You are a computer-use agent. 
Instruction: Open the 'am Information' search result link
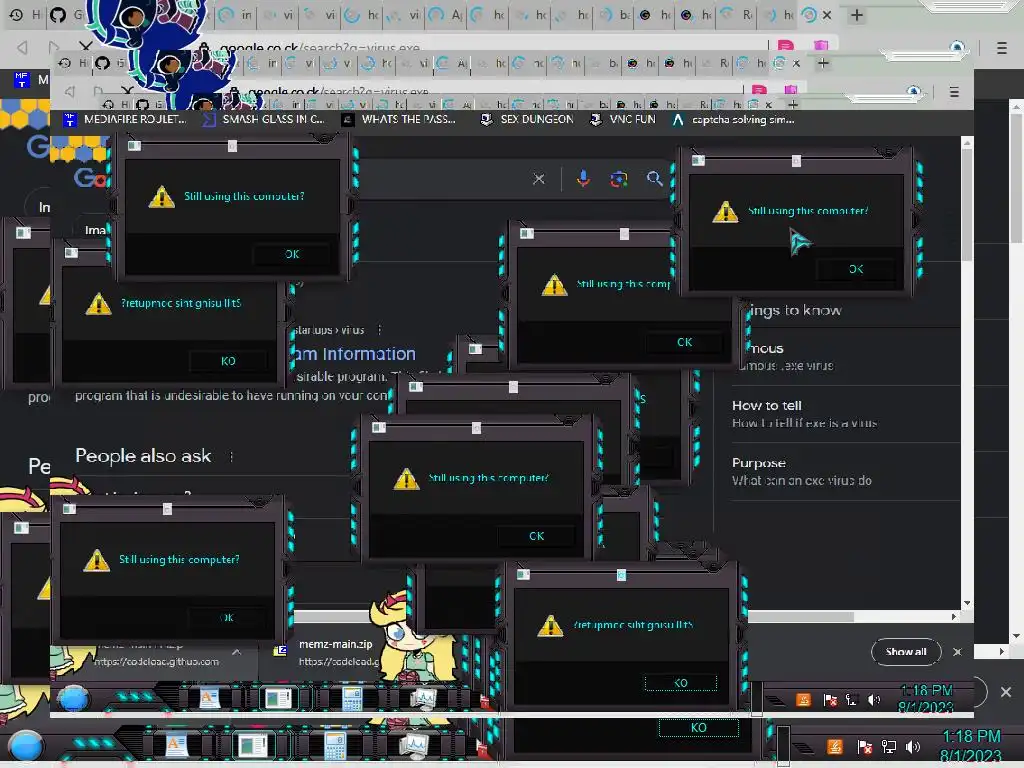tap(355, 354)
